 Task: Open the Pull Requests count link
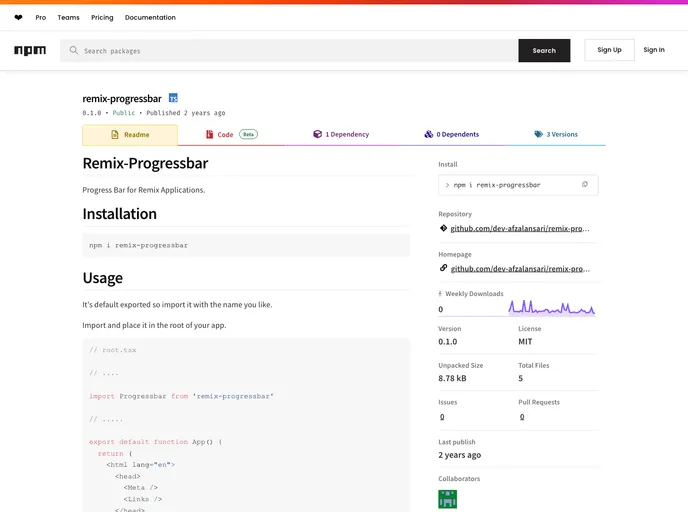(x=522, y=417)
